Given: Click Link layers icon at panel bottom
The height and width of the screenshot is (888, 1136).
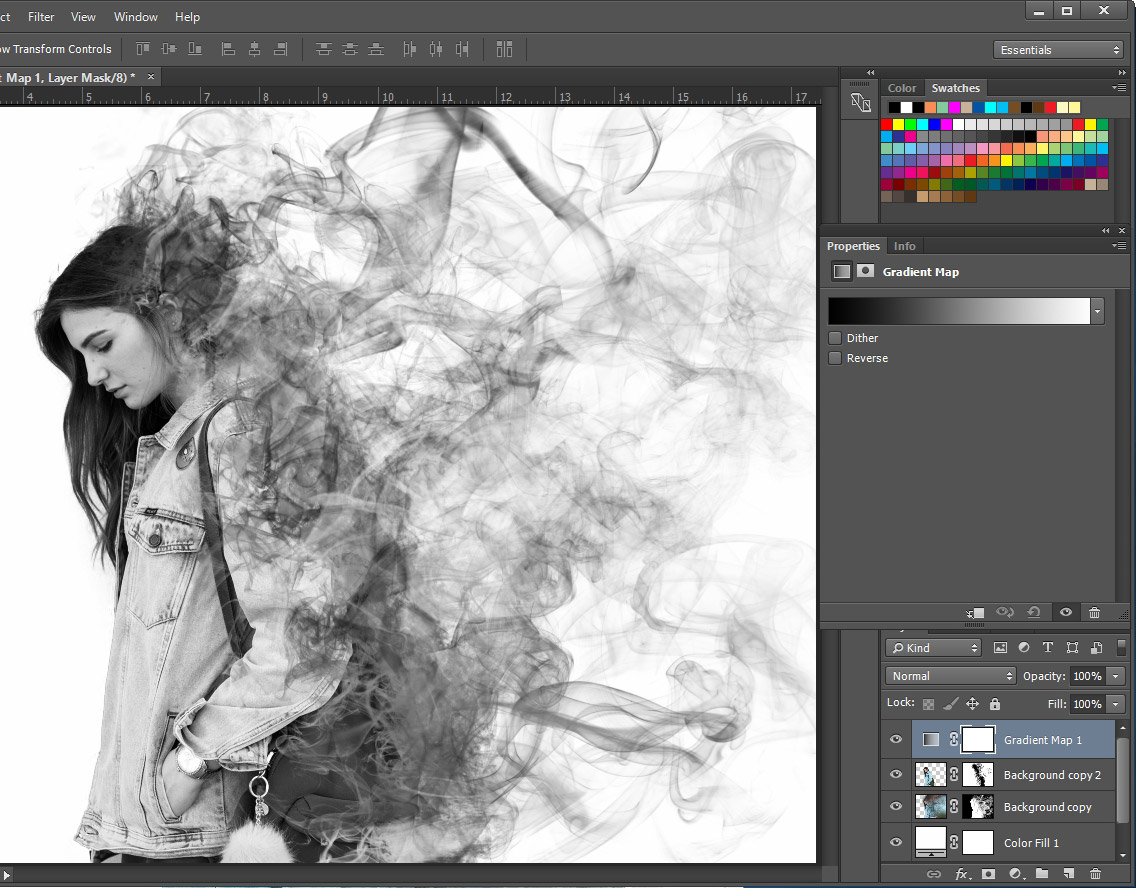Looking at the screenshot, I should pyautogui.click(x=934, y=874).
